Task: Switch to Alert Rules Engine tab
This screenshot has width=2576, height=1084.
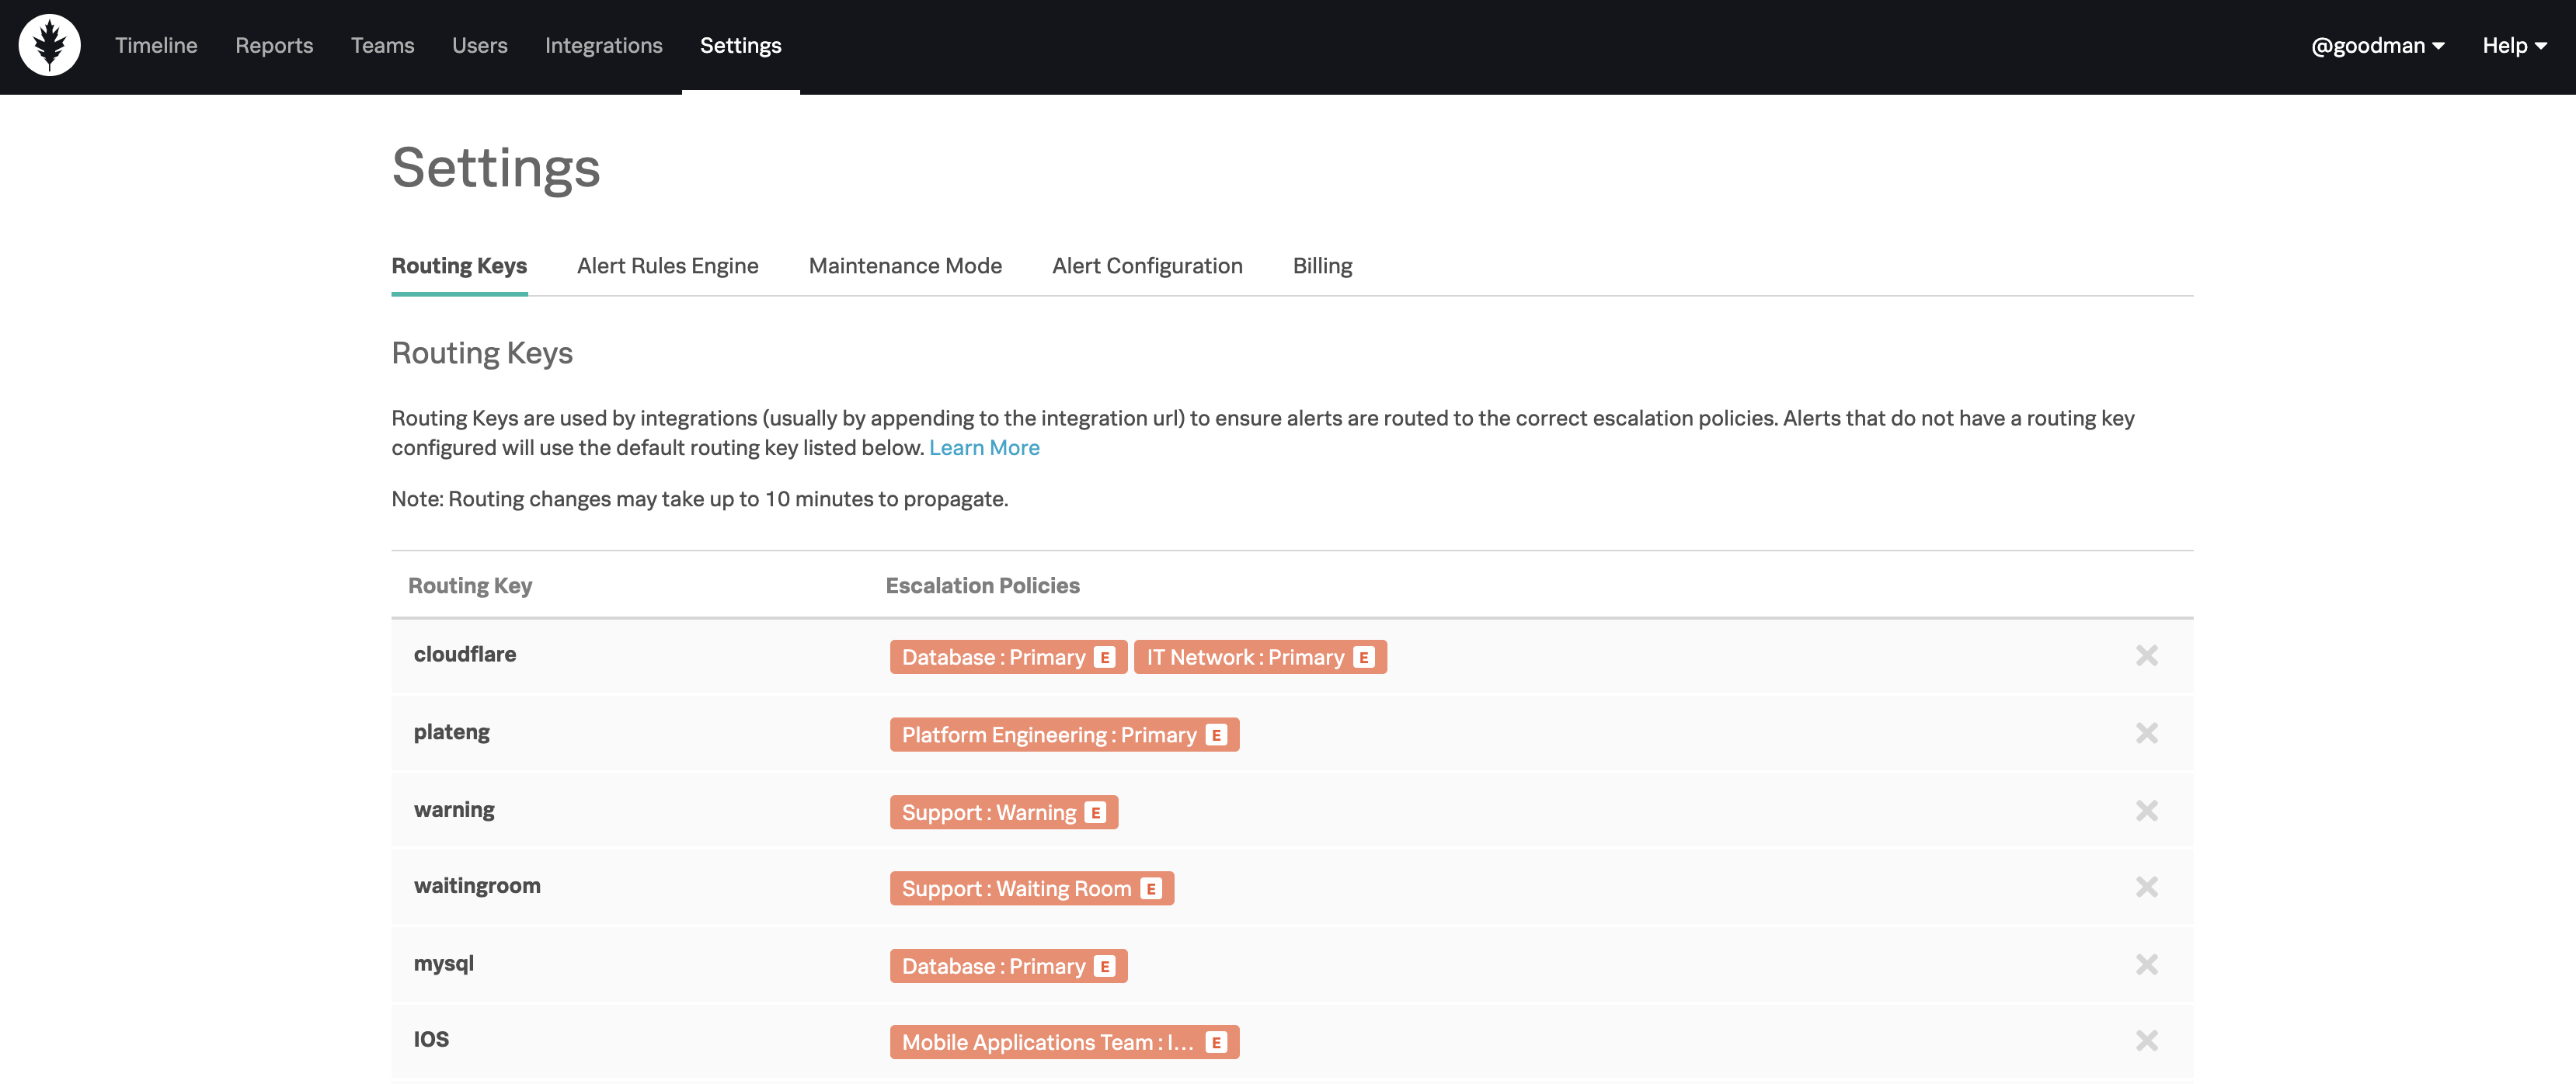Action: (667, 266)
